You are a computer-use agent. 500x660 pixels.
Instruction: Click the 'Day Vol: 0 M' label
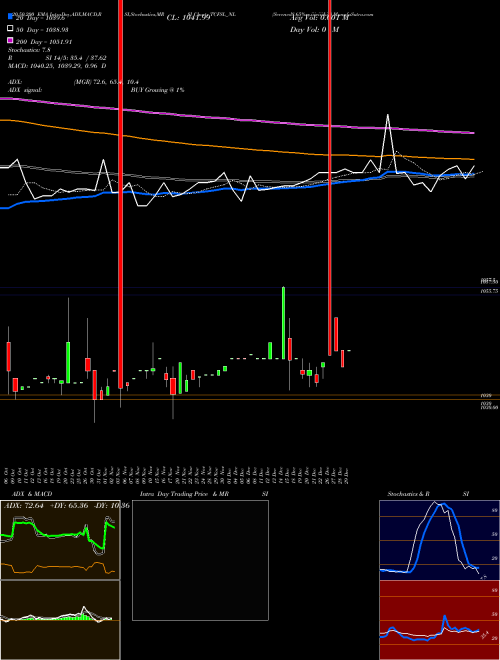point(314,29)
